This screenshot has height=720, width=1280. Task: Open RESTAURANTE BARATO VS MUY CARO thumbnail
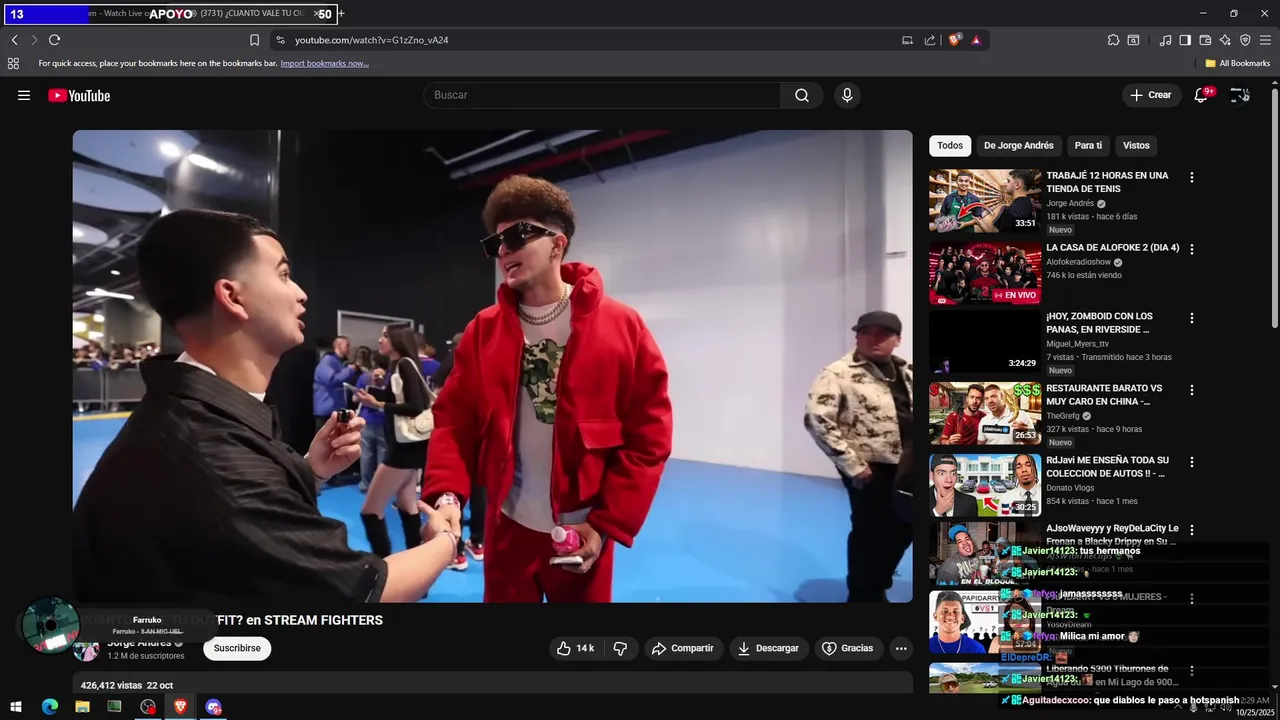tap(985, 413)
